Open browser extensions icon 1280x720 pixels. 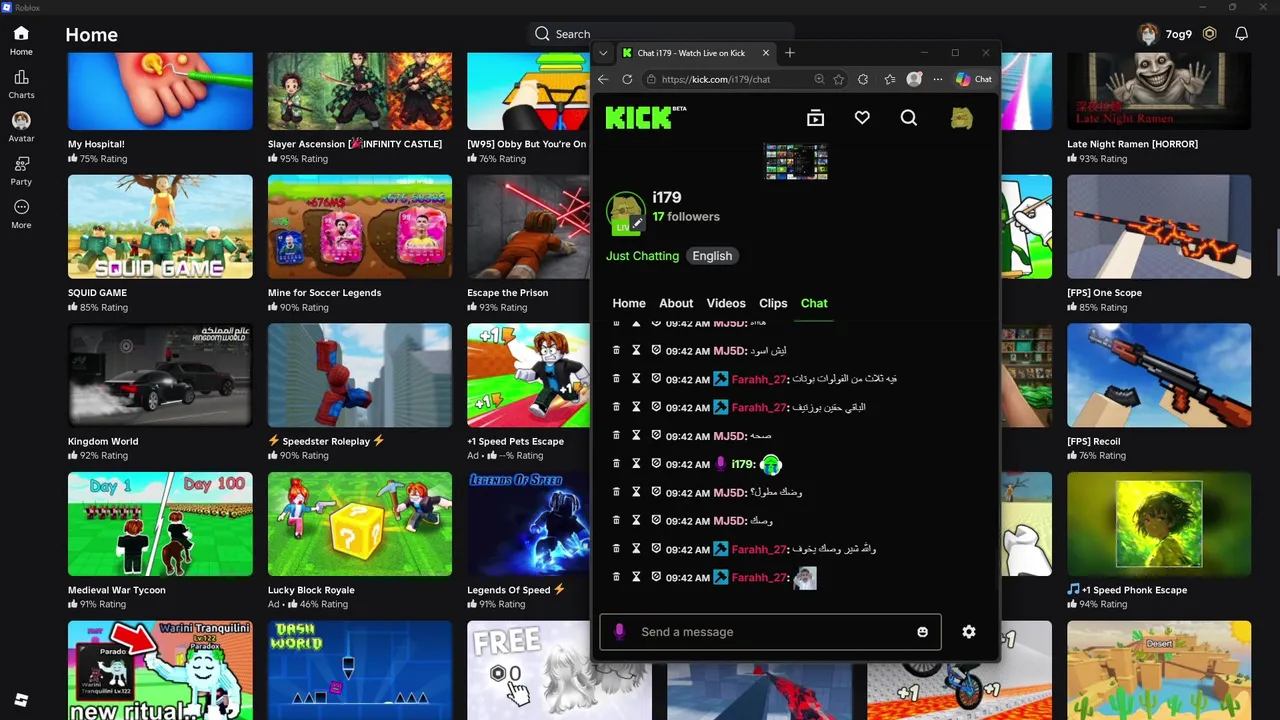863,79
